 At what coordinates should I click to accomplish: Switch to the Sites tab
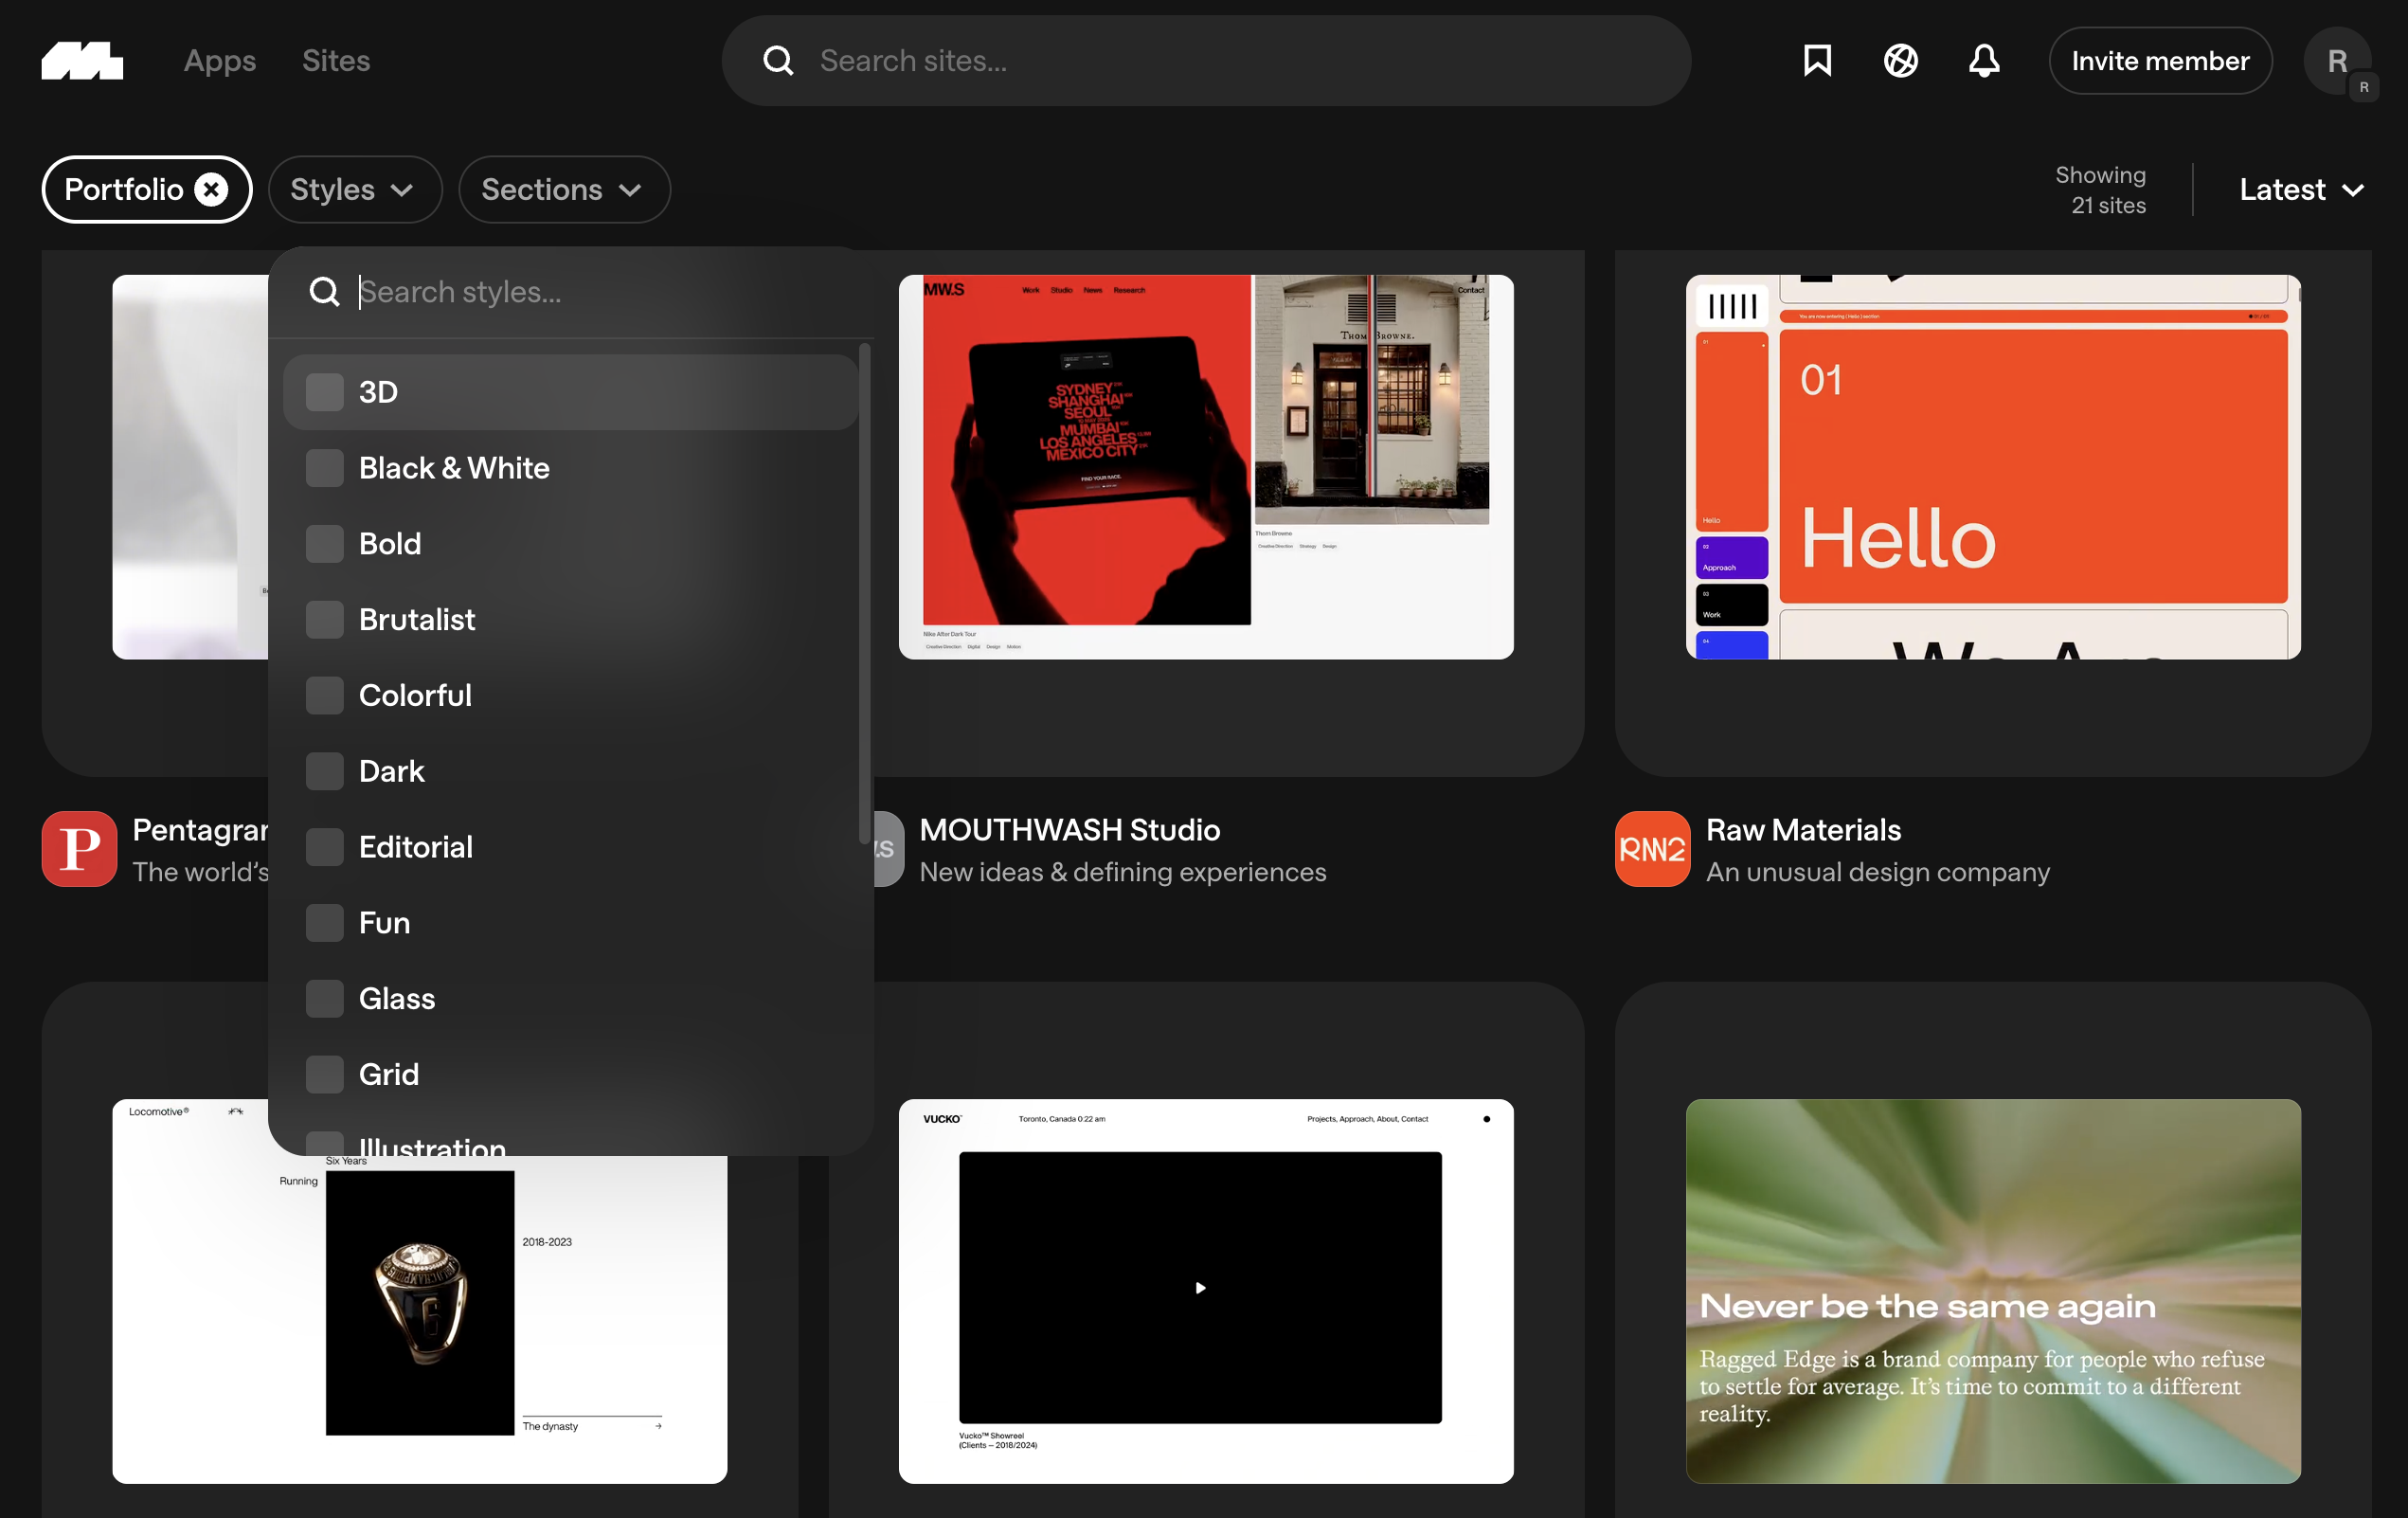coord(336,61)
